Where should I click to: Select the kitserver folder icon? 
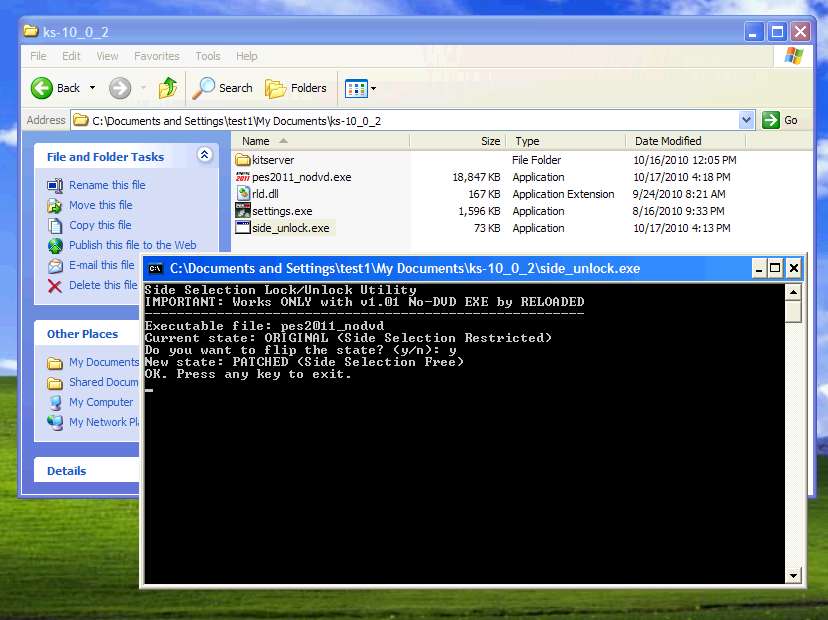pyautogui.click(x=242, y=160)
